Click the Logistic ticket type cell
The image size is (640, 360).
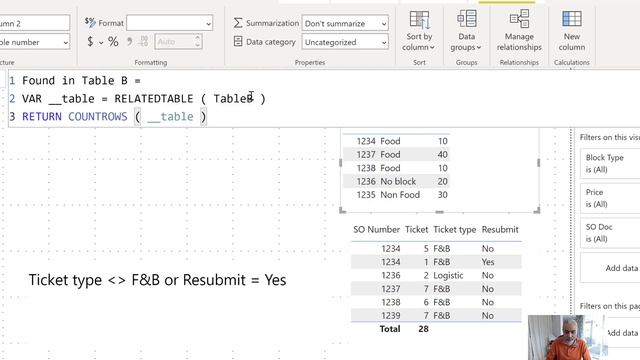448,276
